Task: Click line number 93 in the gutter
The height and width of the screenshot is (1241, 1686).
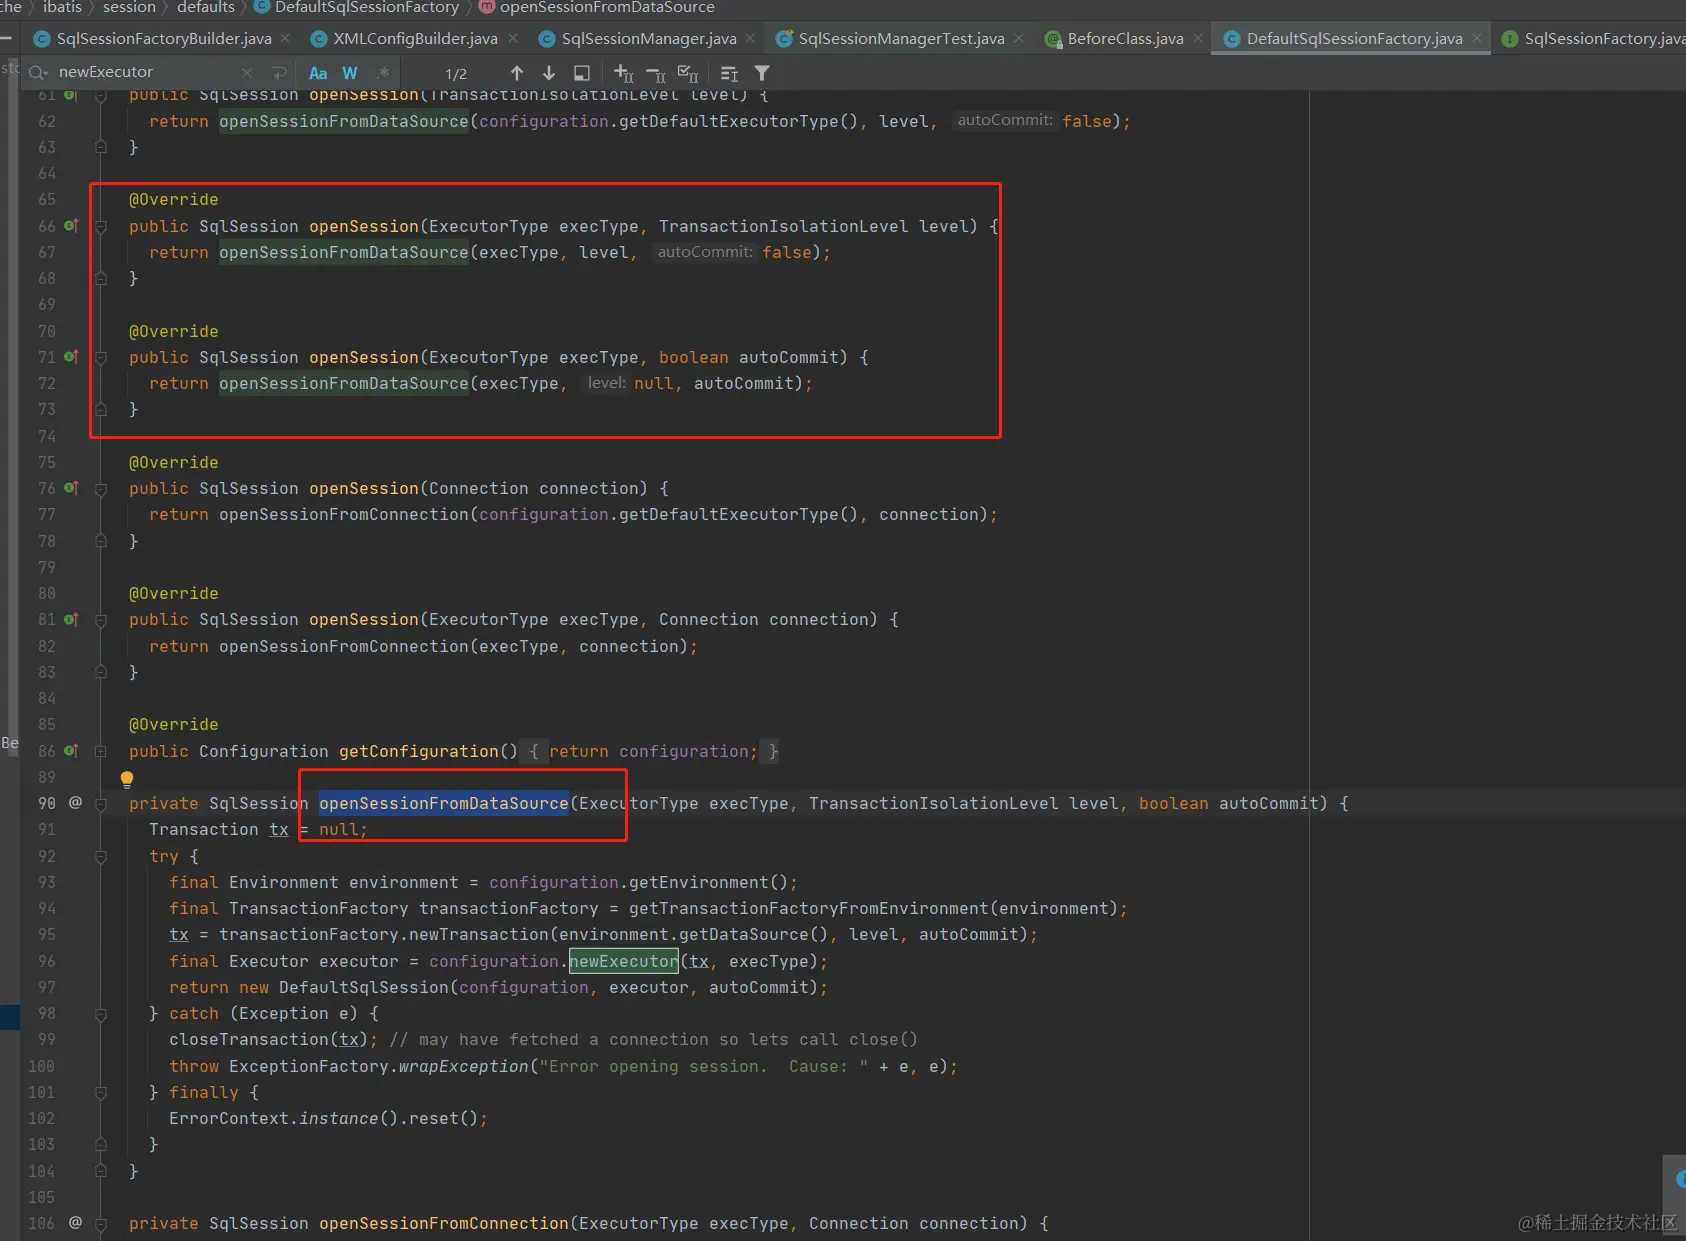Action: point(46,882)
